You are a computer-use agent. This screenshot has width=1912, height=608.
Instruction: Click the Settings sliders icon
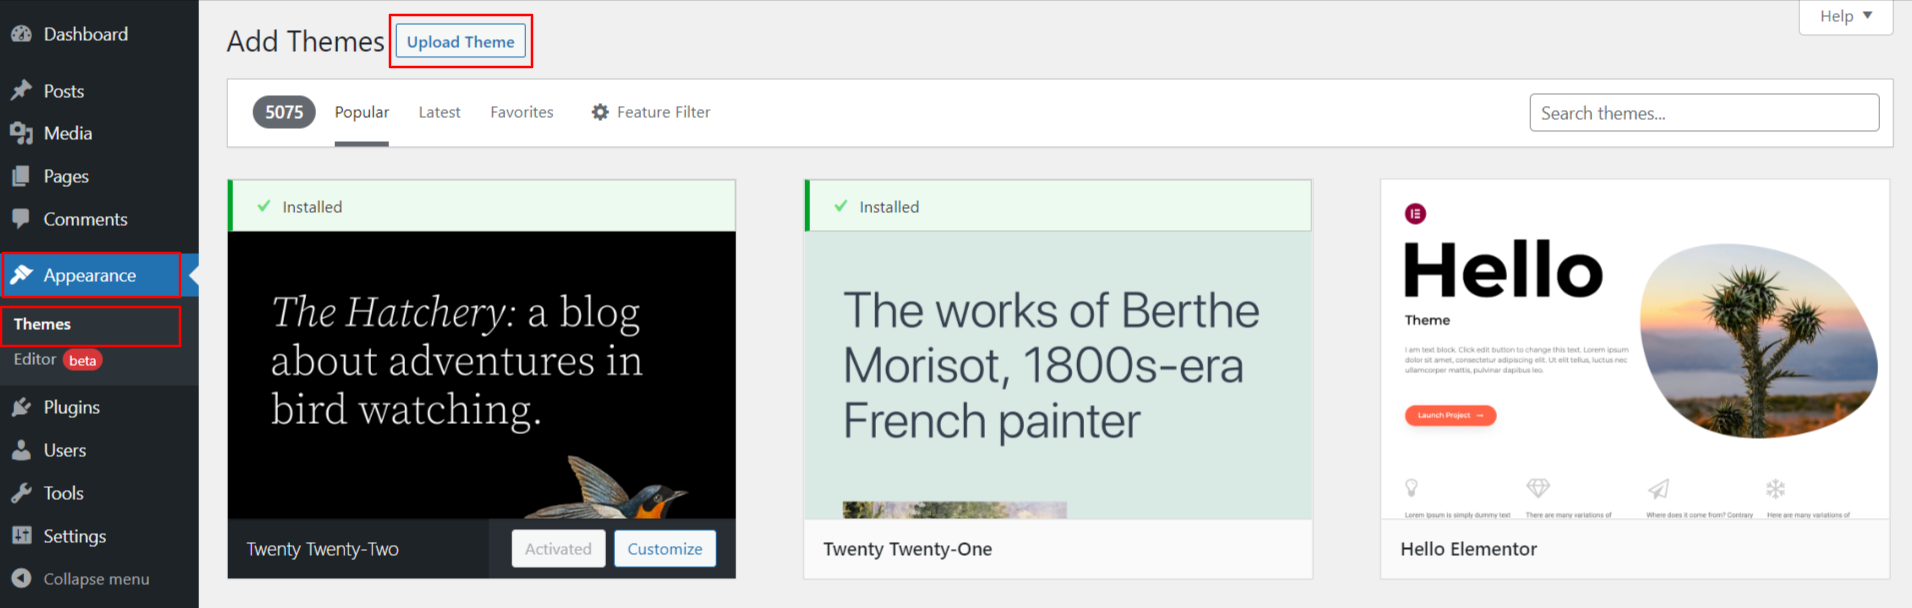[x=21, y=536]
